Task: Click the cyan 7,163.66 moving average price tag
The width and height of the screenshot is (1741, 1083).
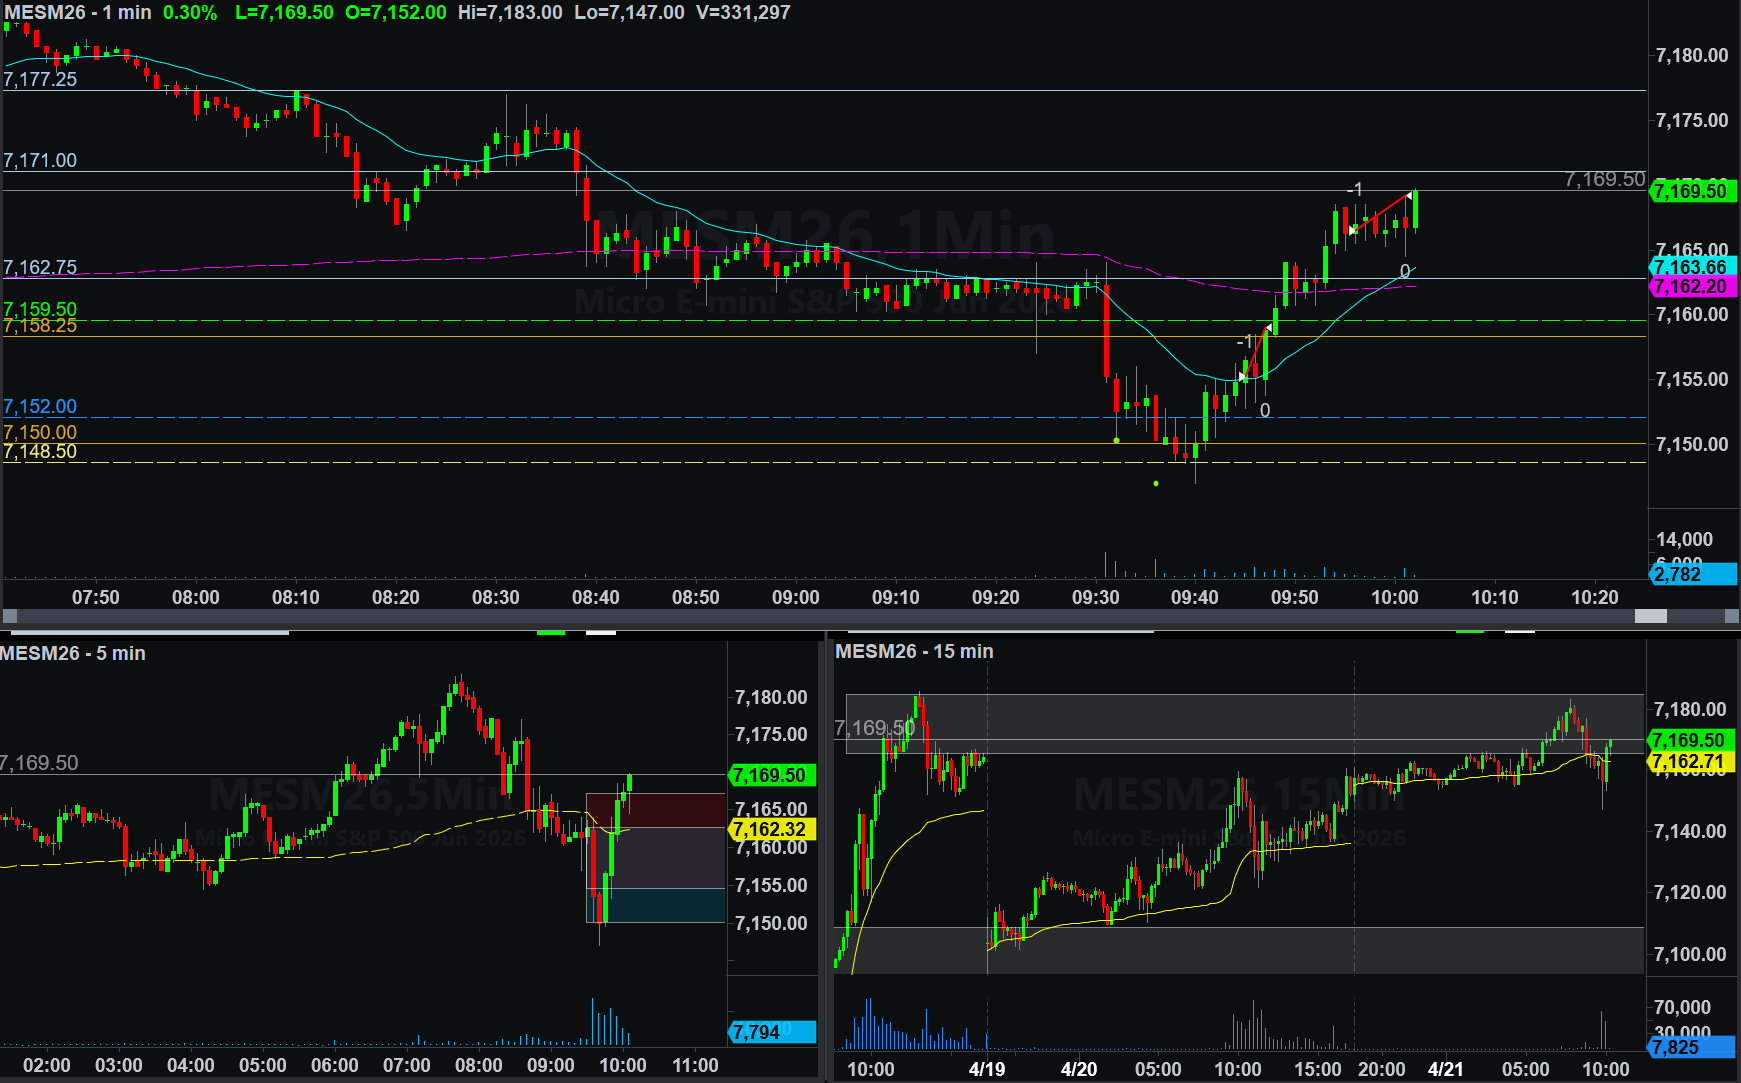Action: 1691,267
